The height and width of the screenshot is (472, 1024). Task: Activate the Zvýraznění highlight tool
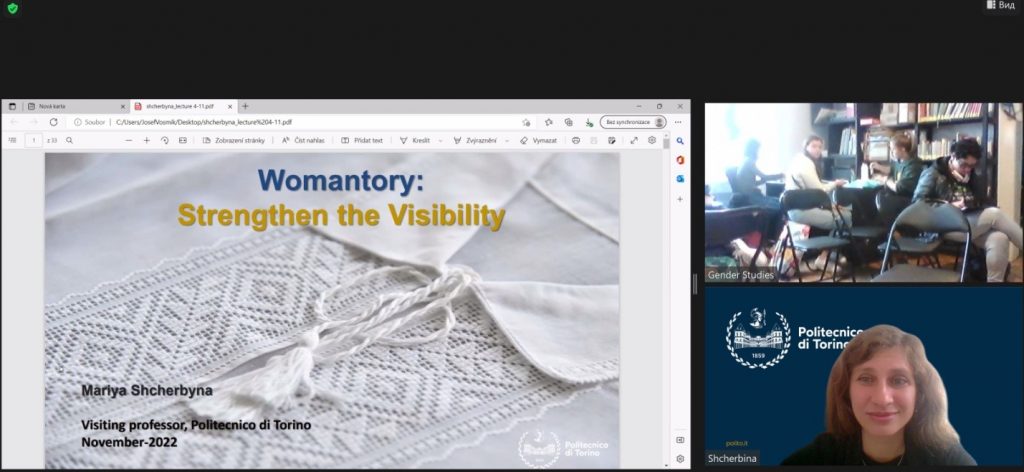click(475, 140)
